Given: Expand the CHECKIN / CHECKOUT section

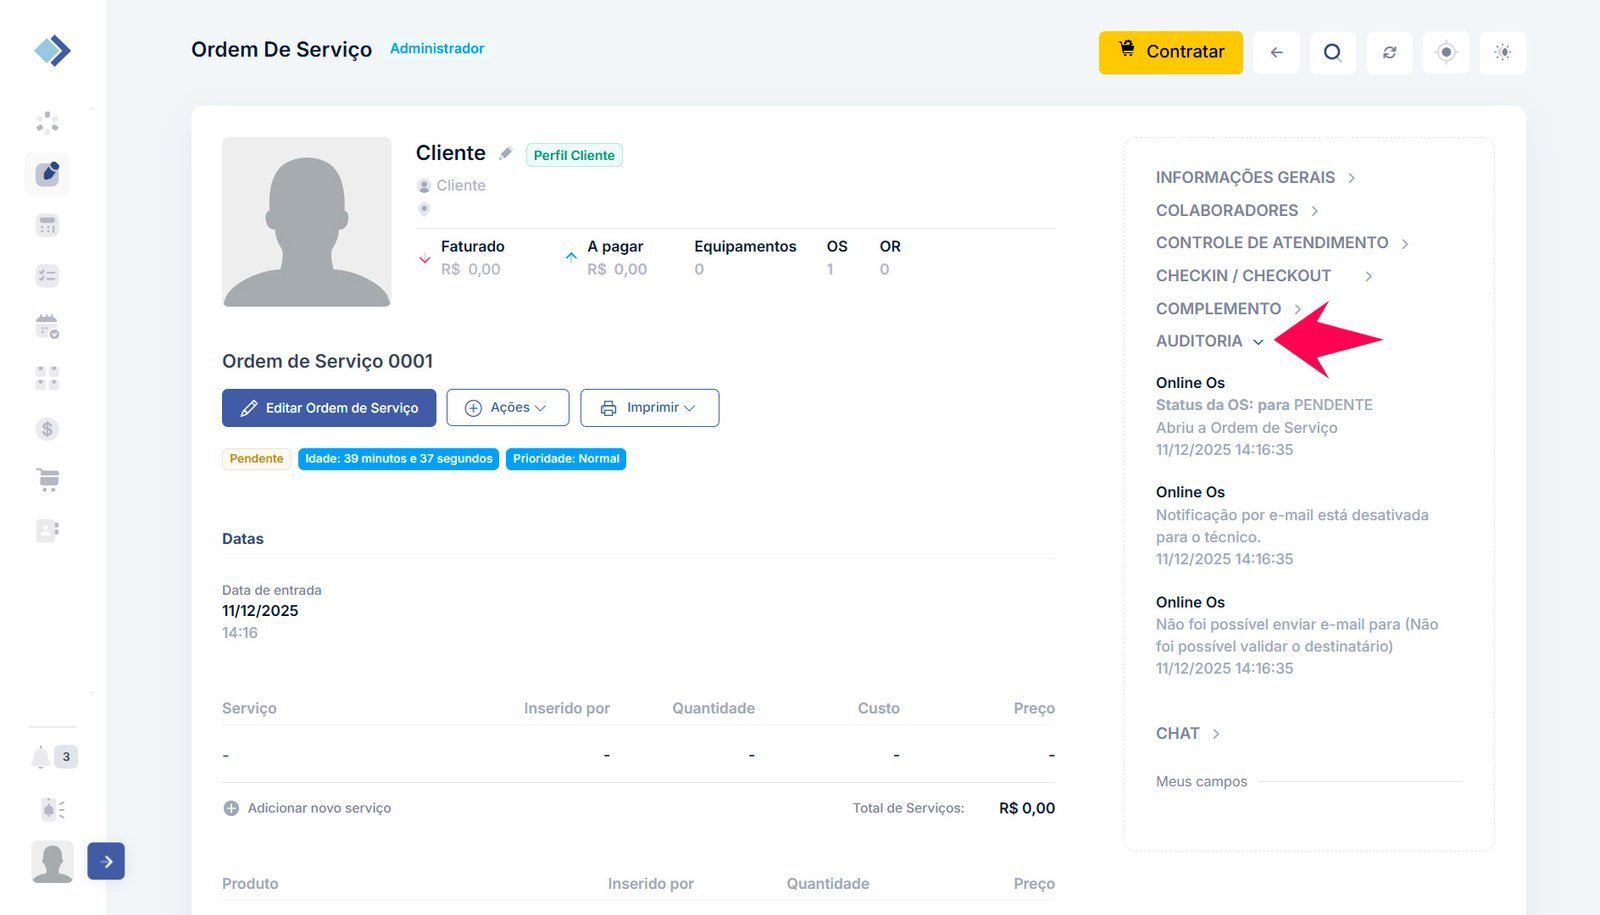Looking at the screenshot, I should (1263, 276).
